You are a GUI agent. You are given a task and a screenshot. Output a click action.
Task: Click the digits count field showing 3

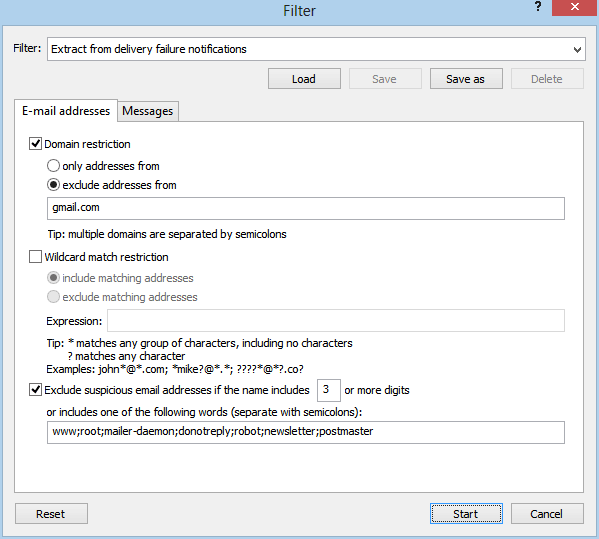(x=329, y=390)
